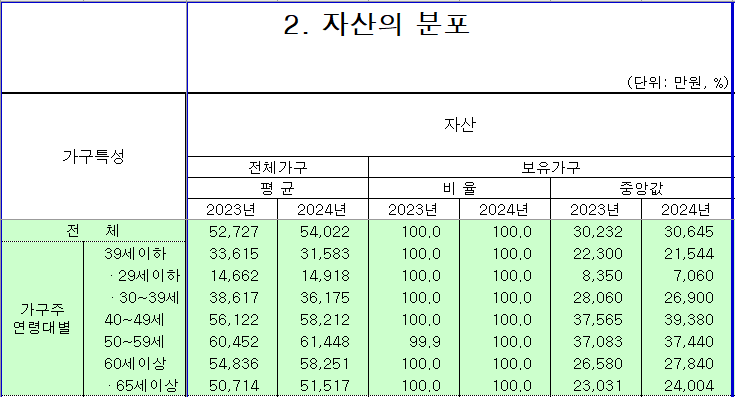This screenshot has height=397, width=735.
Task: Select the '비 율' subheader cell
Action: pyautogui.click(x=459, y=188)
